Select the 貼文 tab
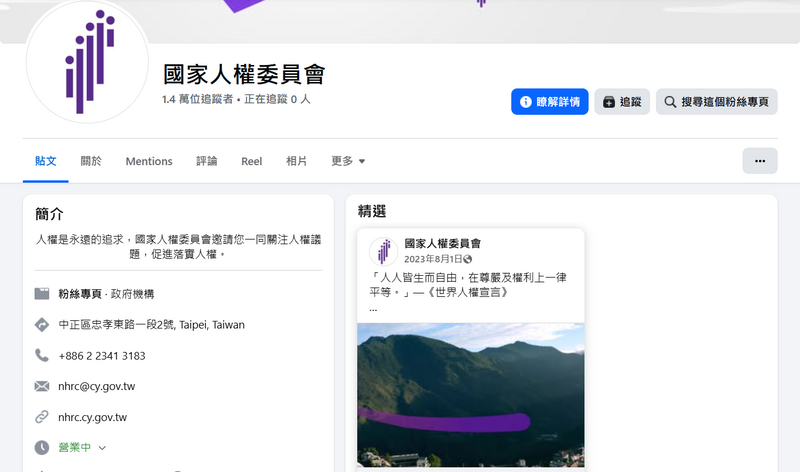The width and height of the screenshot is (800, 472). pyautogui.click(x=45, y=161)
